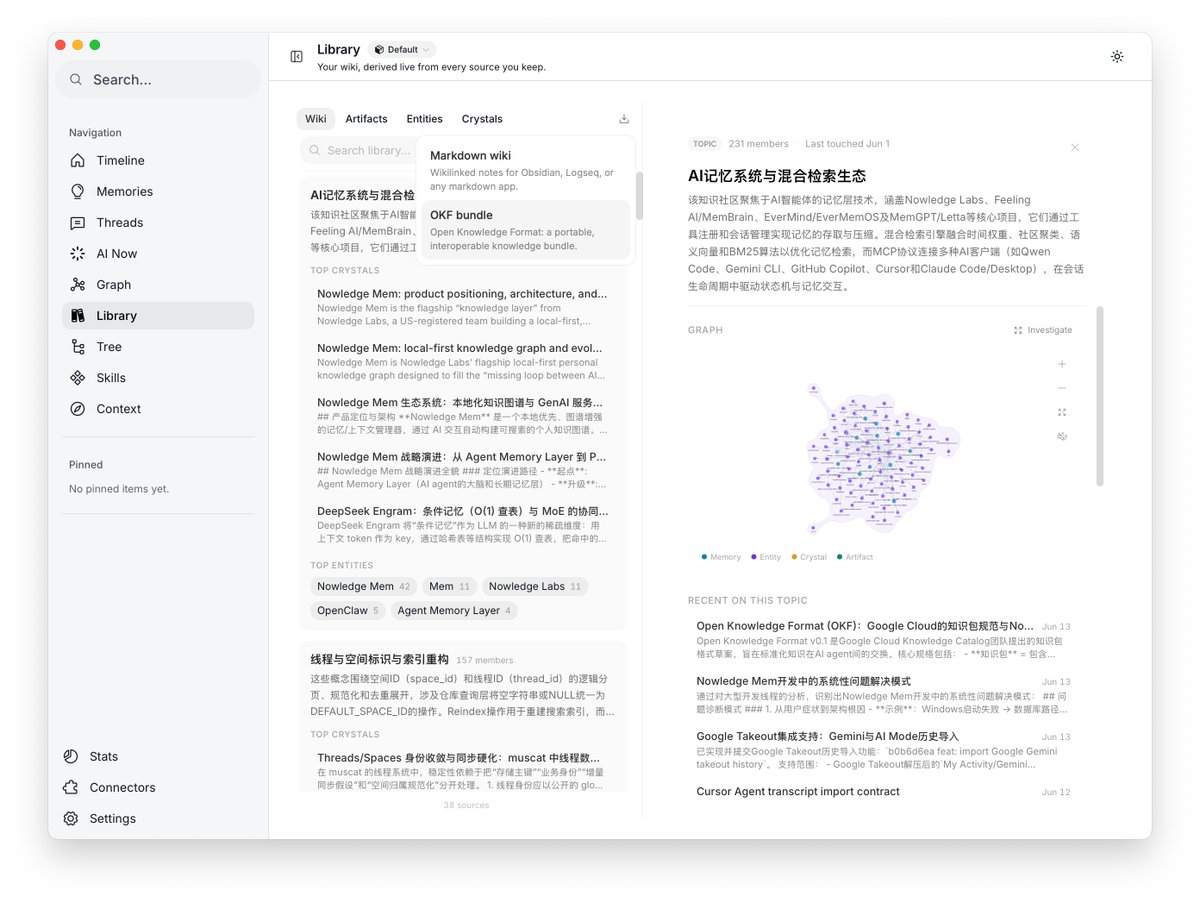
Task: Click the 'Mem 11' entity chip
Action: coord(449,586)
